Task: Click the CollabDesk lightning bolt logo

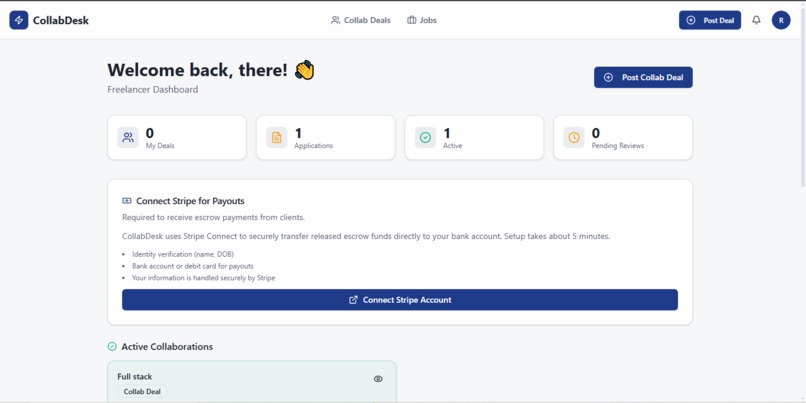Action: pos(19,20)
